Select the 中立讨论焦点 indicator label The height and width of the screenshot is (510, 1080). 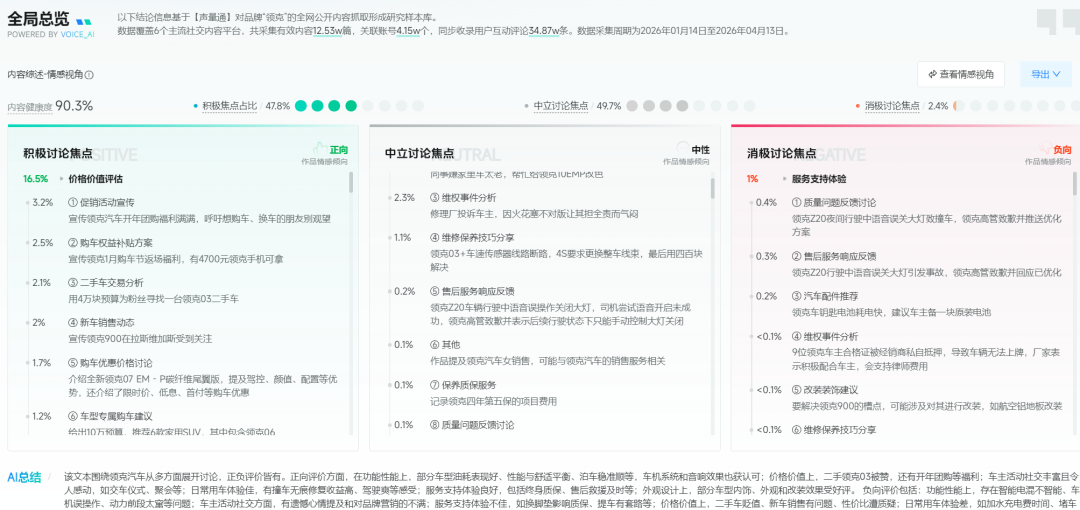point(560,106)
